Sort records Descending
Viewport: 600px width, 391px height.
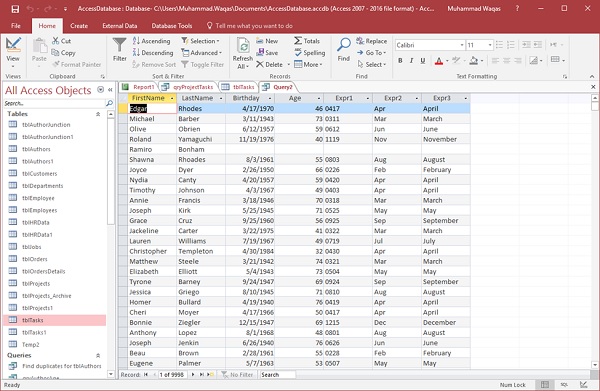pos(153,53)
